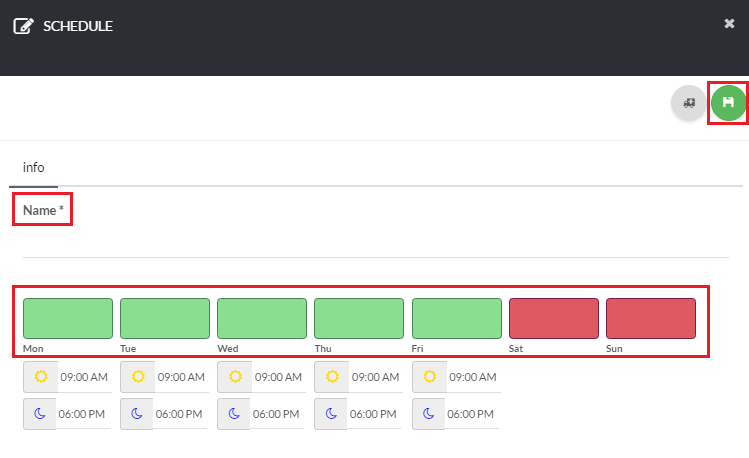This screenshot has width=749, height=458.
Task: Open the Friday 09:00 AM start time picker
Action: click(x=473, y=378)
